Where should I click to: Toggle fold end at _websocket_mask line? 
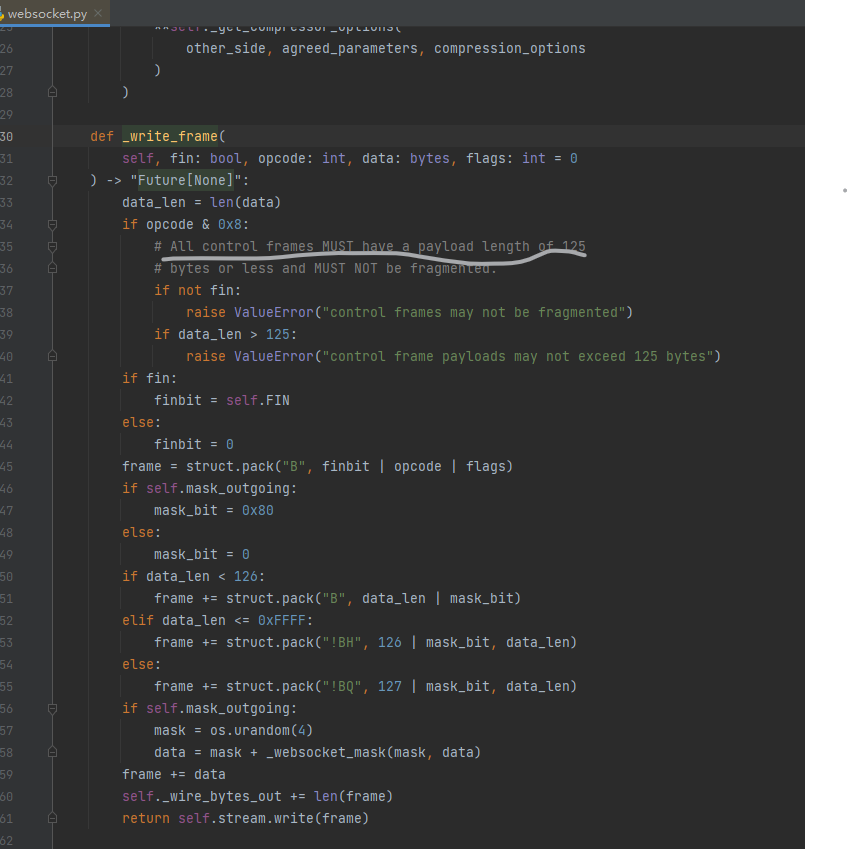coord(53,752)
